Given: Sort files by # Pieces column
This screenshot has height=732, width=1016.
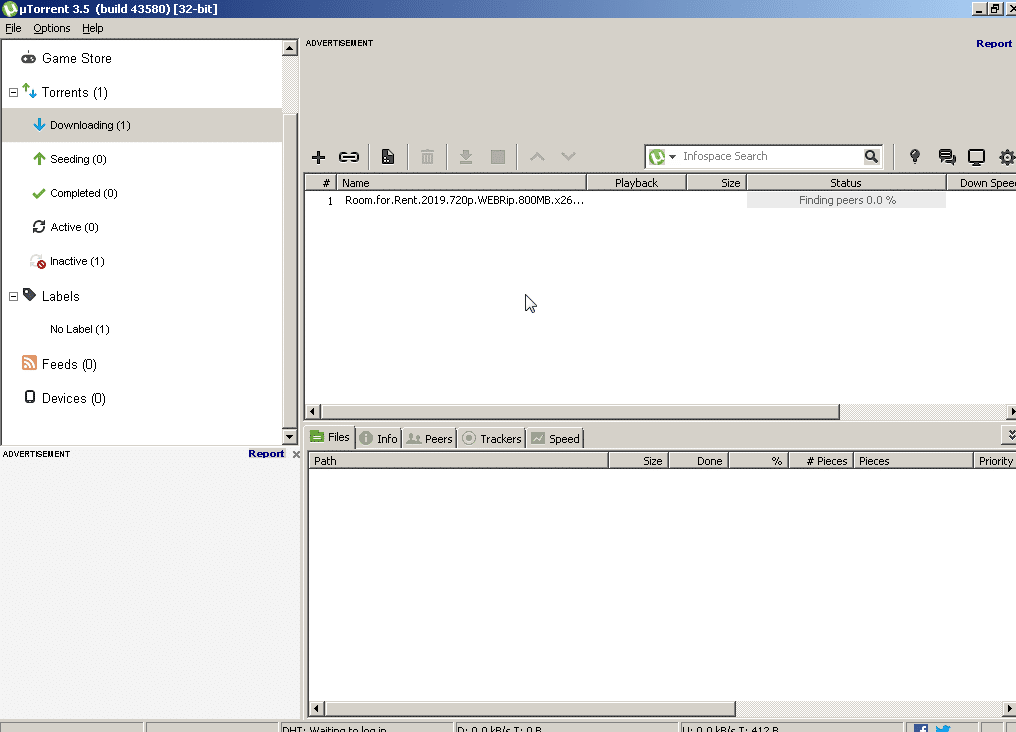Looking at the screenshot, I should point(821,461).
